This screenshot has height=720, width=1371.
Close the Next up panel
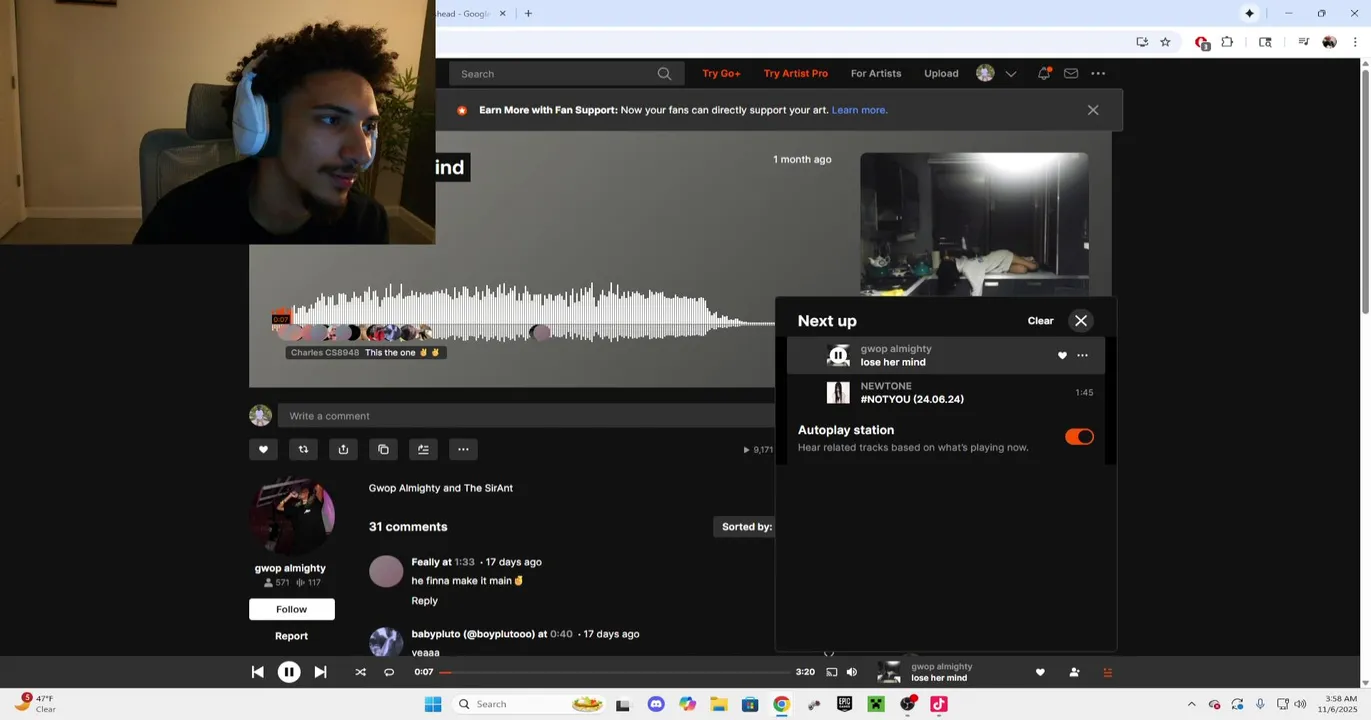pos(1081,321)
